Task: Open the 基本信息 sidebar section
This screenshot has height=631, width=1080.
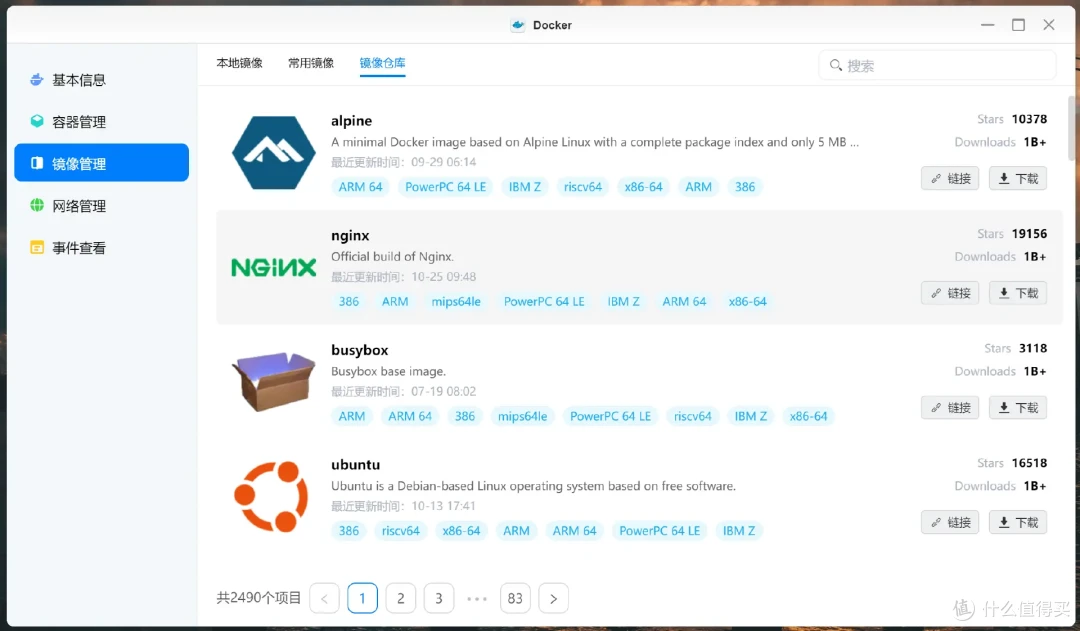Action: pyautogui.click(x=101, y=80)
